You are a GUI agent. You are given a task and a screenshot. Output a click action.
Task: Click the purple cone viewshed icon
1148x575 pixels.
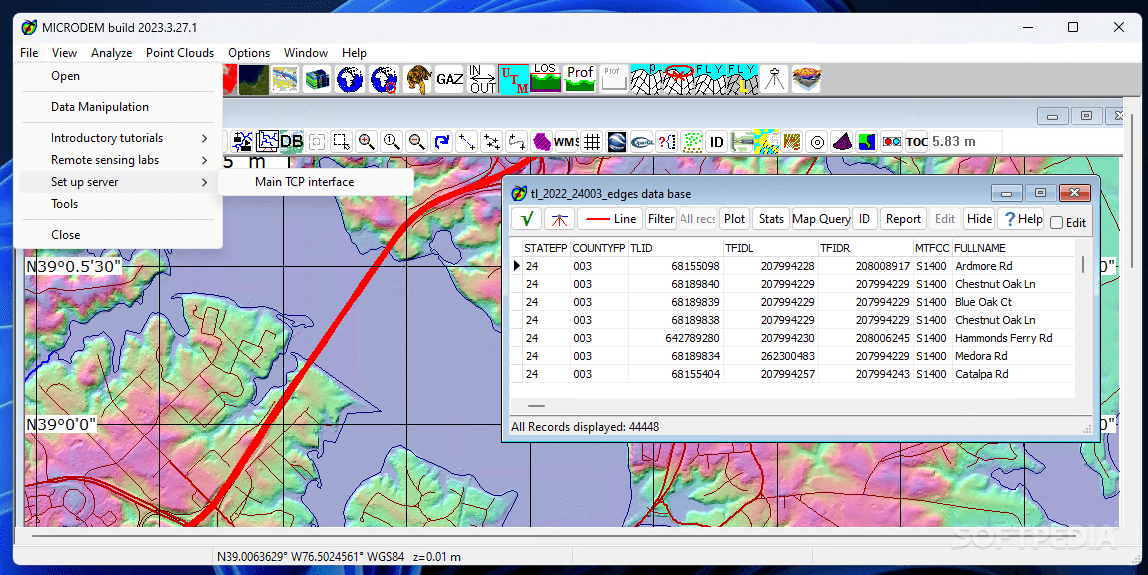(842, 141)
